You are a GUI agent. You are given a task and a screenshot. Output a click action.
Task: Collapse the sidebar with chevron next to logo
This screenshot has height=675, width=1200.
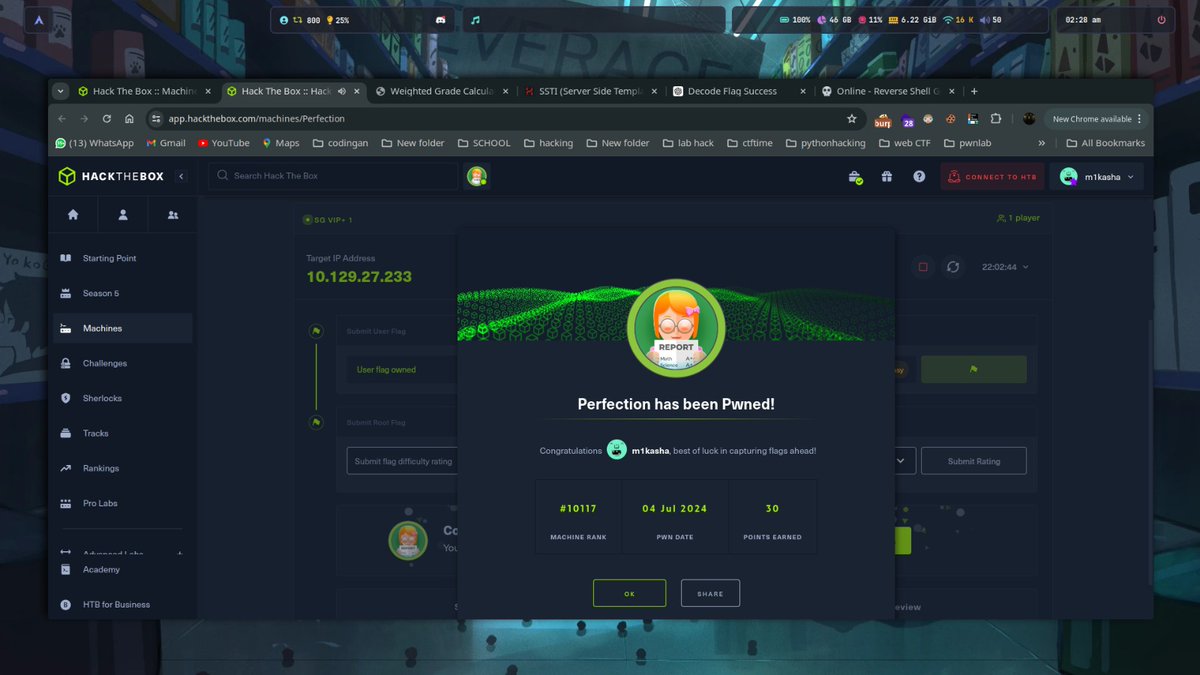pos(181,176)
